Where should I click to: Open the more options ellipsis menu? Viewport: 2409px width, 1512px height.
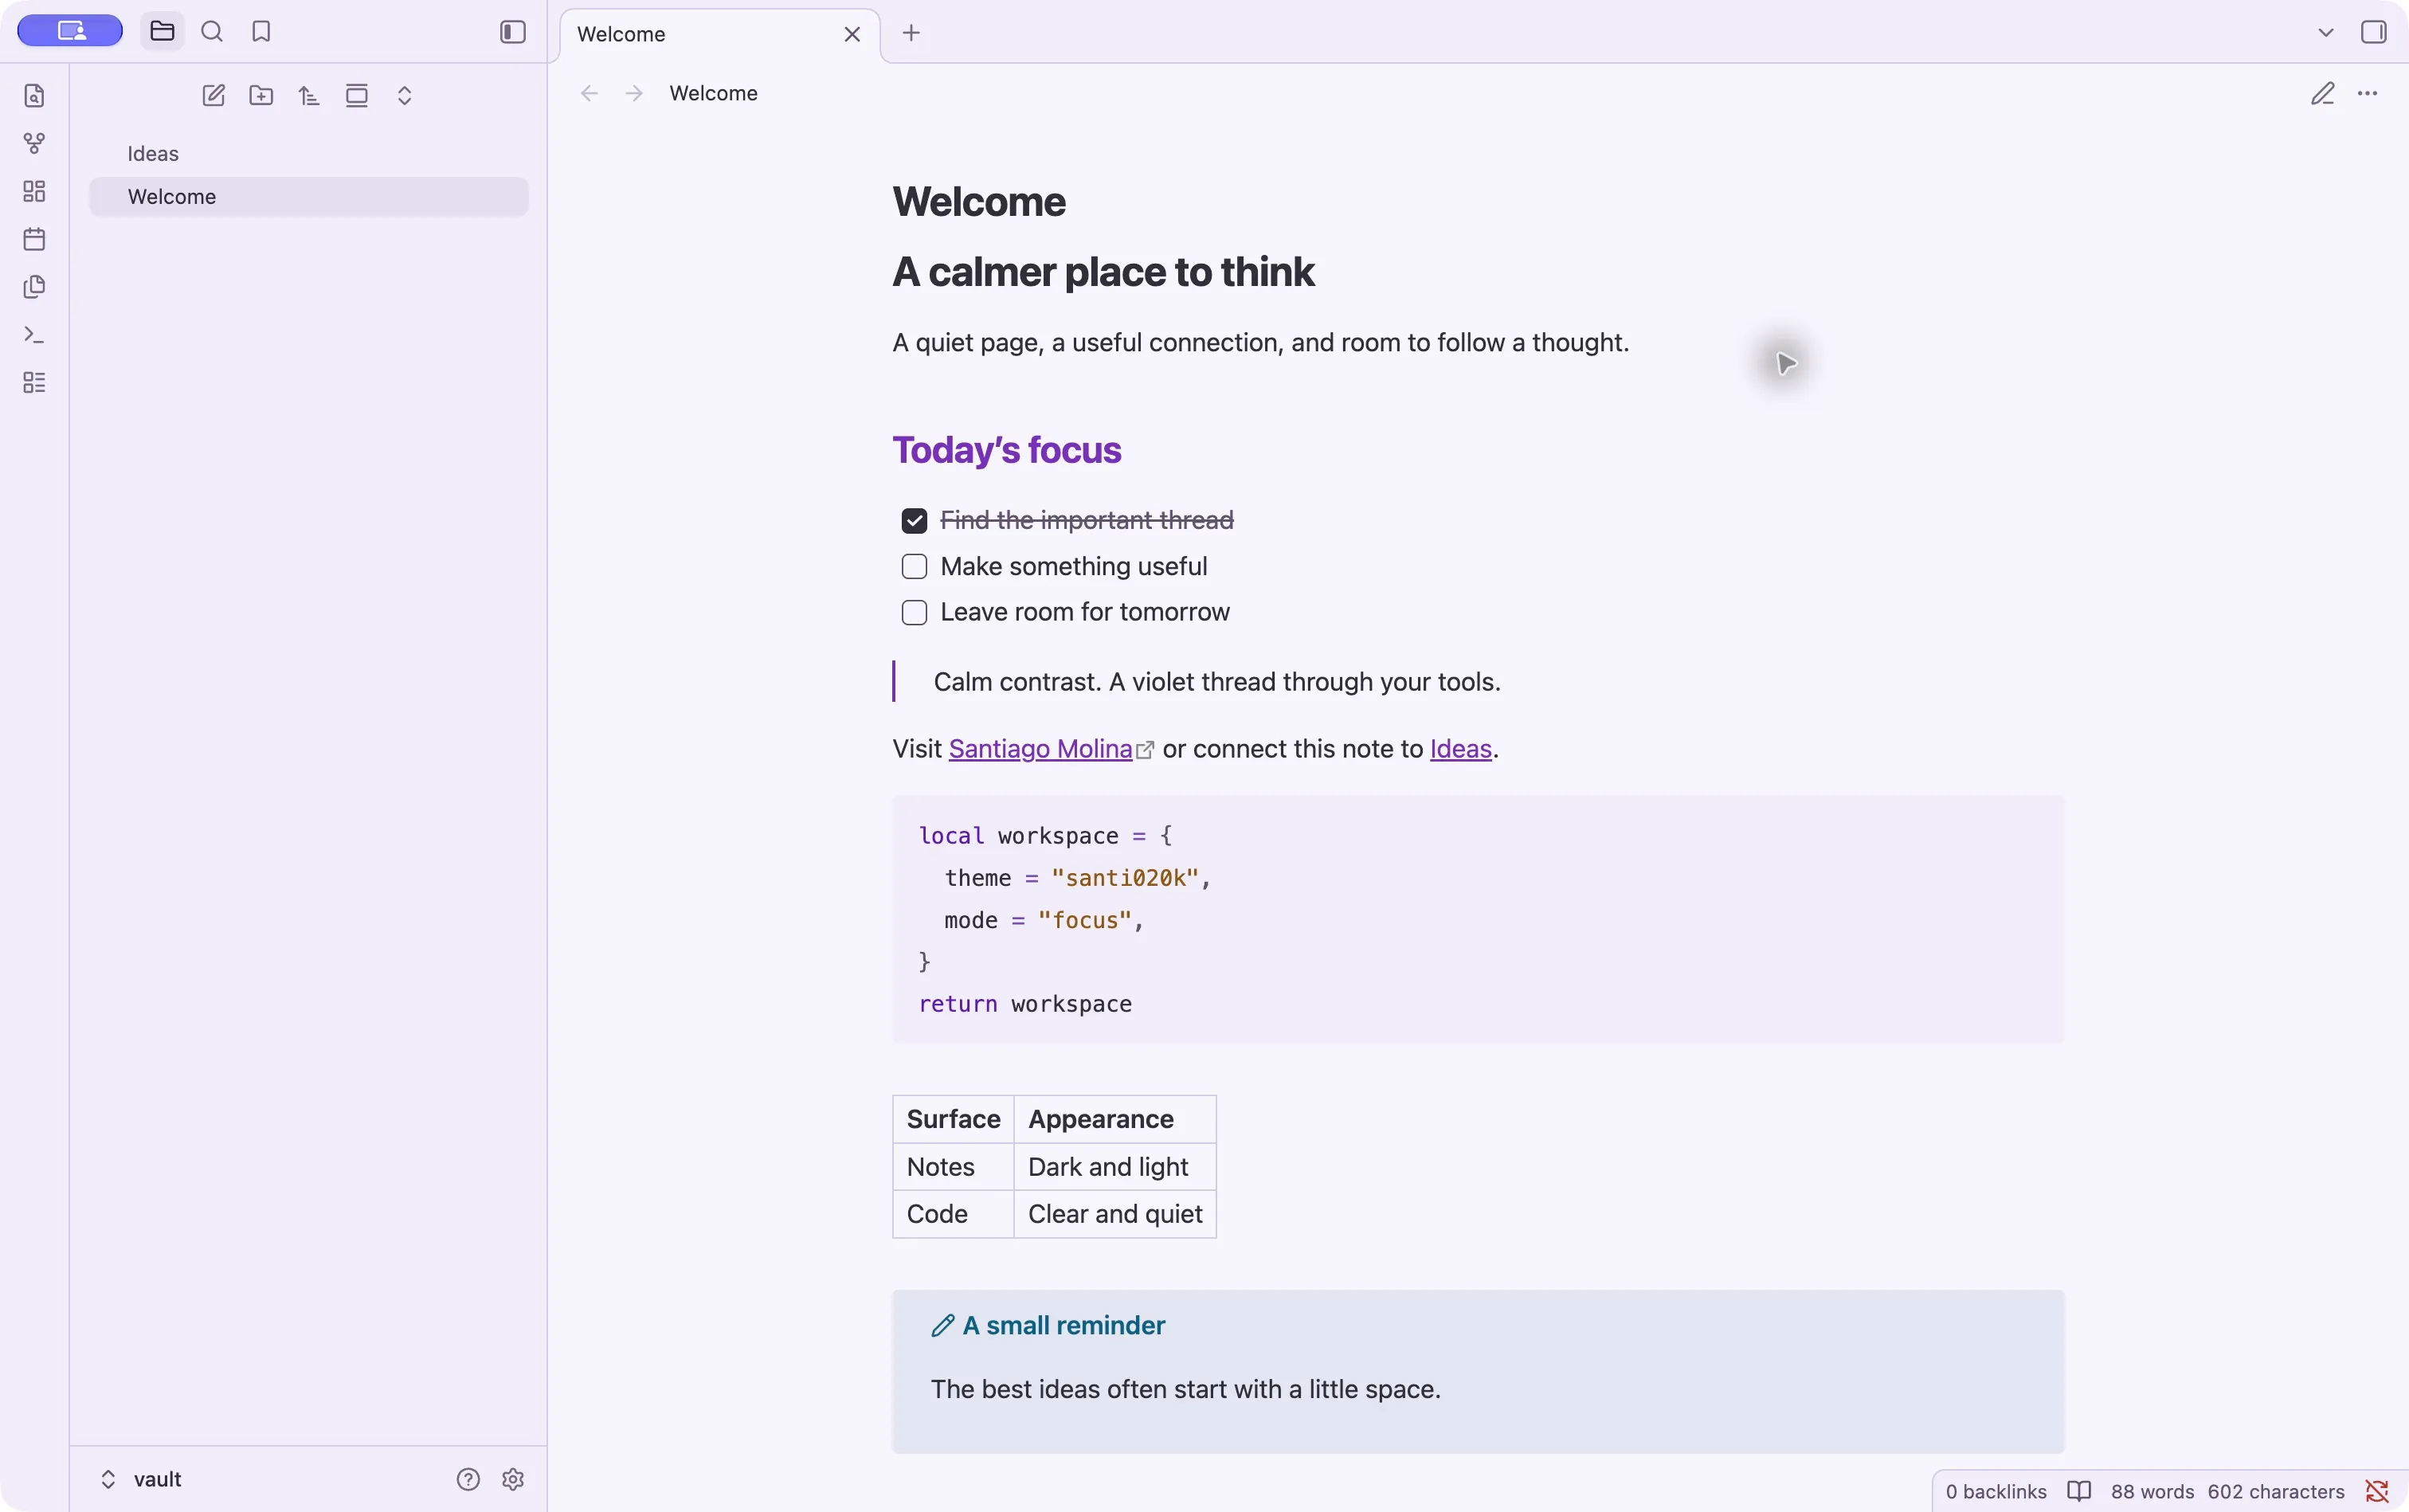2368,94
